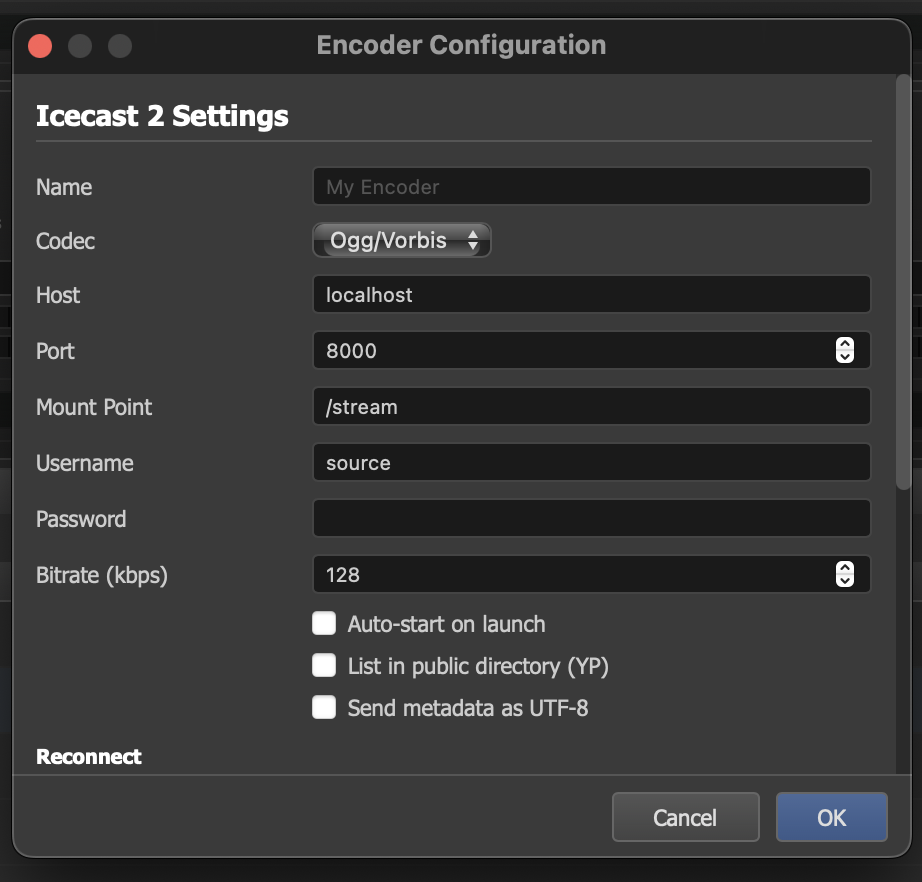Click the vertical scrollbar of the settings panel
Image resolution: width=922 pixels, height=882 pixels.
903,282
